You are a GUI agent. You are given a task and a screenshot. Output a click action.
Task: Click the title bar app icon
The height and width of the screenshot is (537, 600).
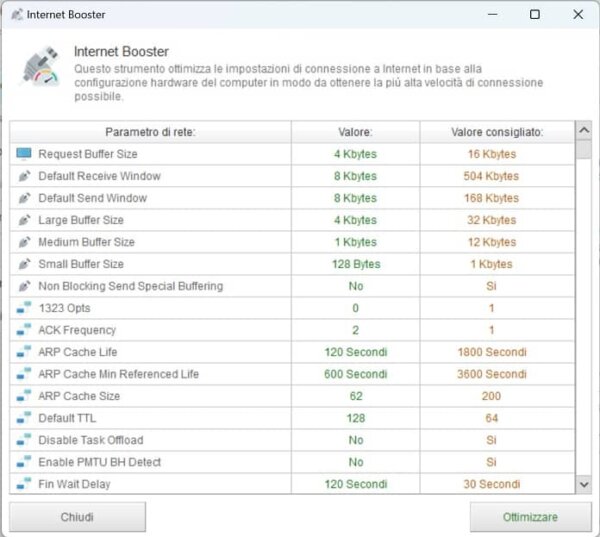pos(16,14)
